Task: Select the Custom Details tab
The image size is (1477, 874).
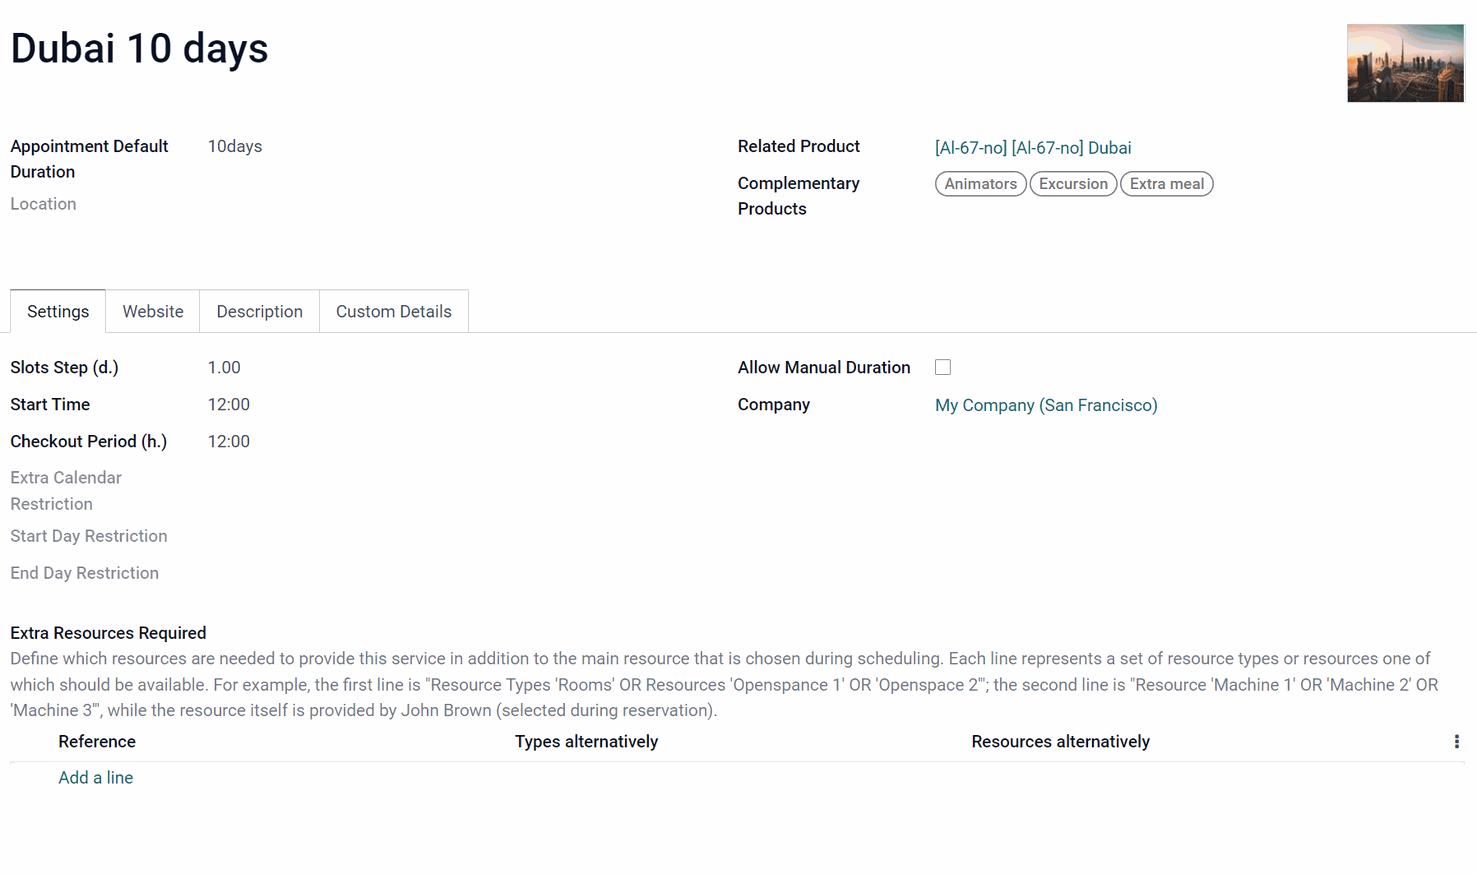Action: tap(394, 312)
